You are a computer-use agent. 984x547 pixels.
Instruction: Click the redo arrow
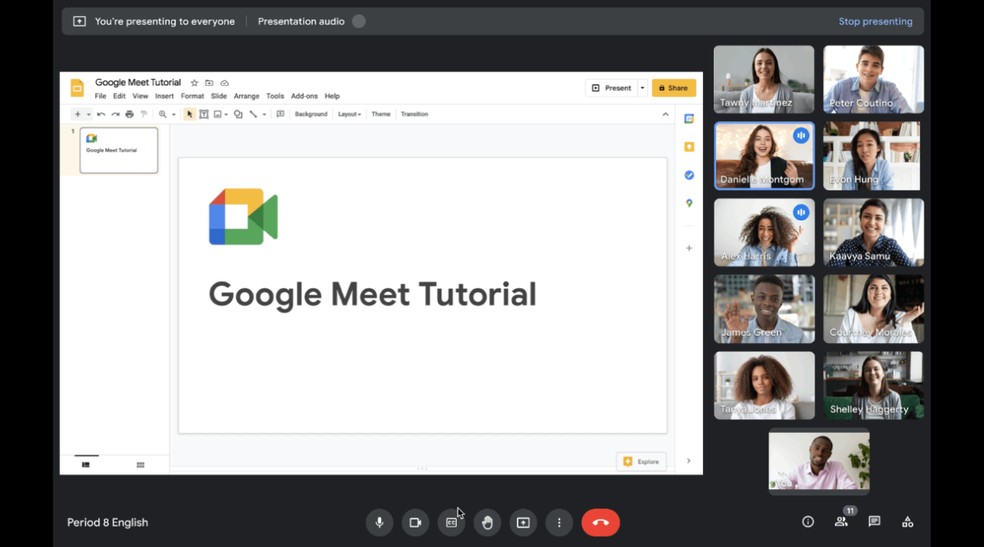(x=115, y=114)
